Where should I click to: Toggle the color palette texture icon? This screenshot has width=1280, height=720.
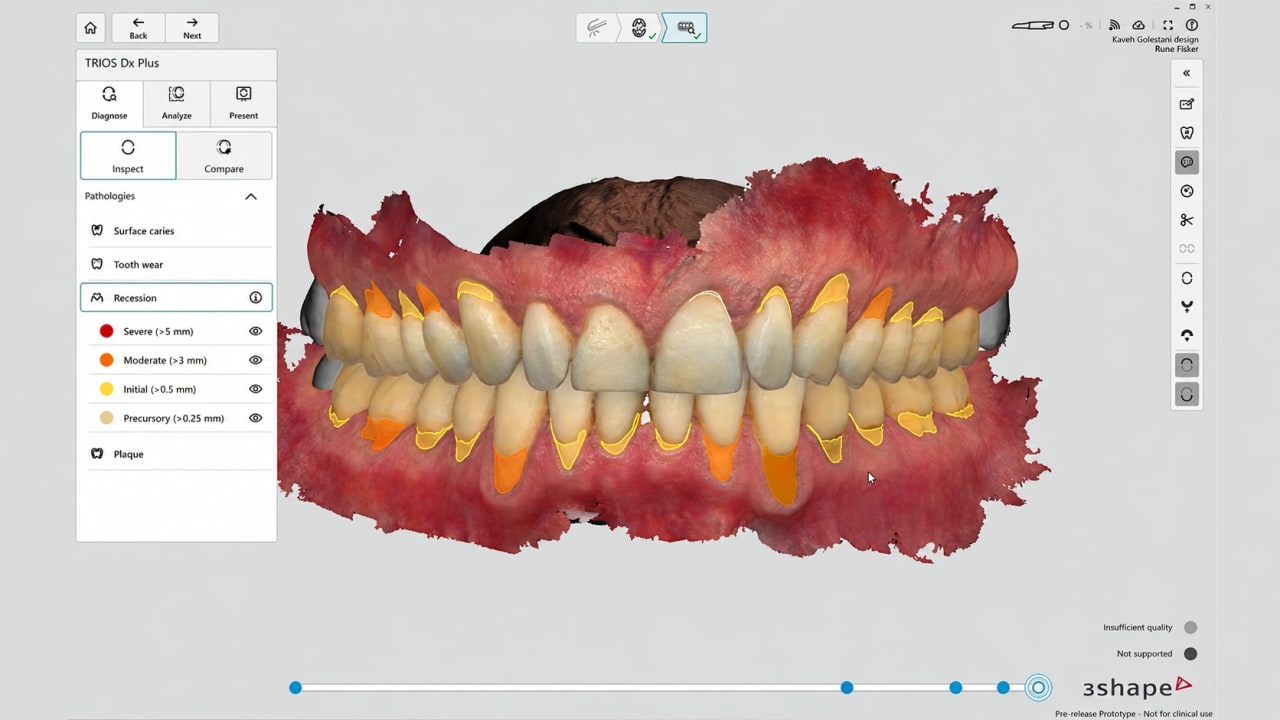coord(1187,162)
